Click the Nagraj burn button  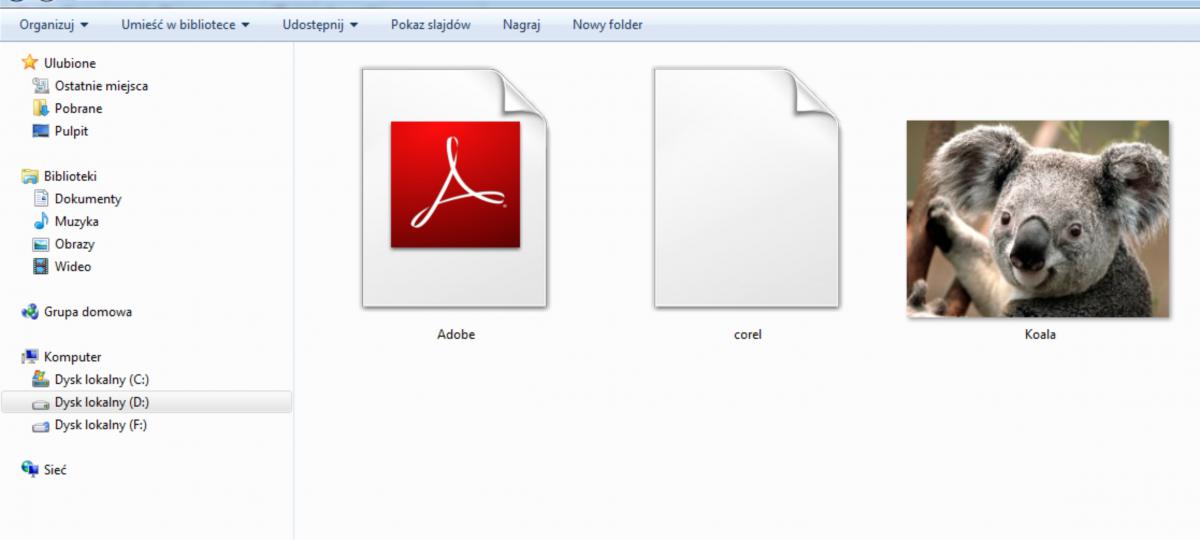coord(521,25)
